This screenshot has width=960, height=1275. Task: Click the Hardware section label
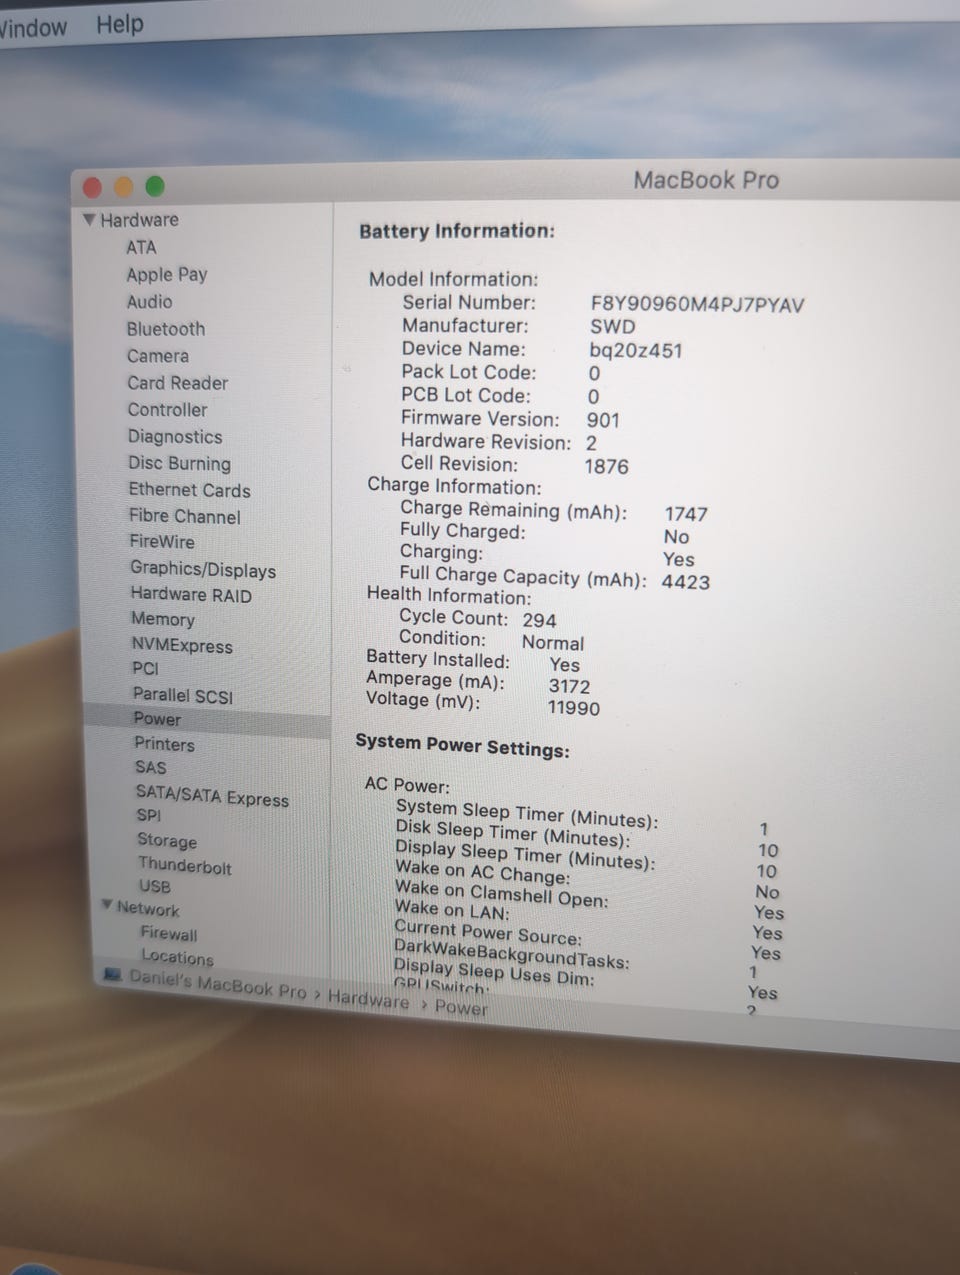pos(139,220)
